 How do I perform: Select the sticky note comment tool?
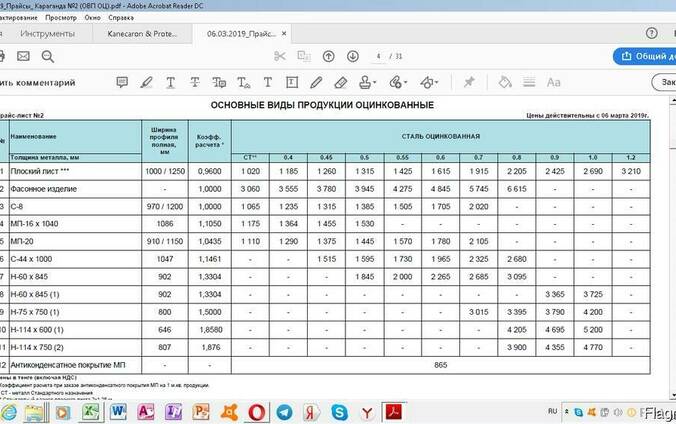[x=122, y=82]
